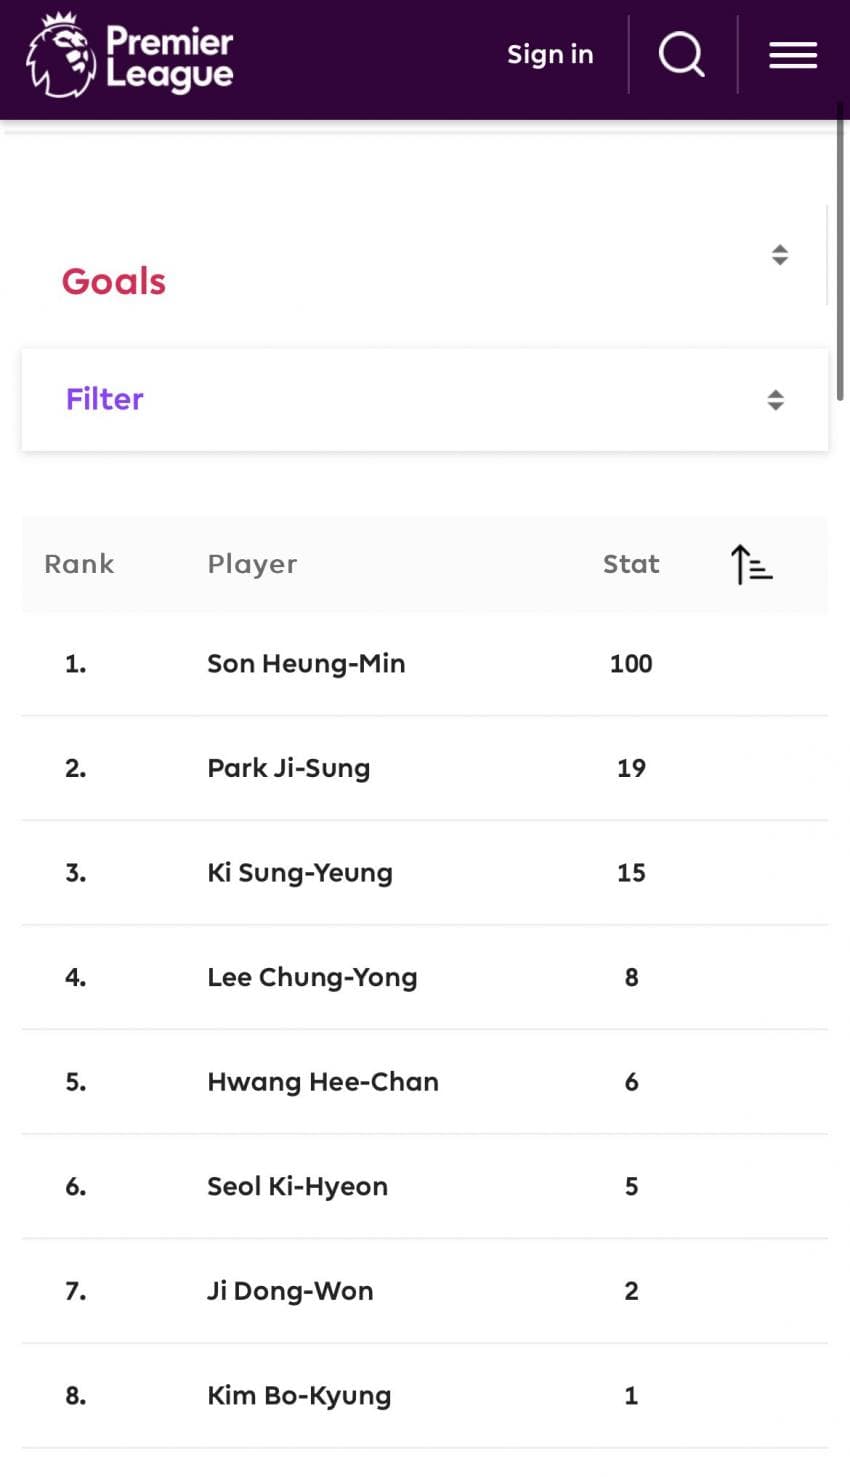Open the hamburger menu
850x1477 pixels.
[x=793, y=55]
